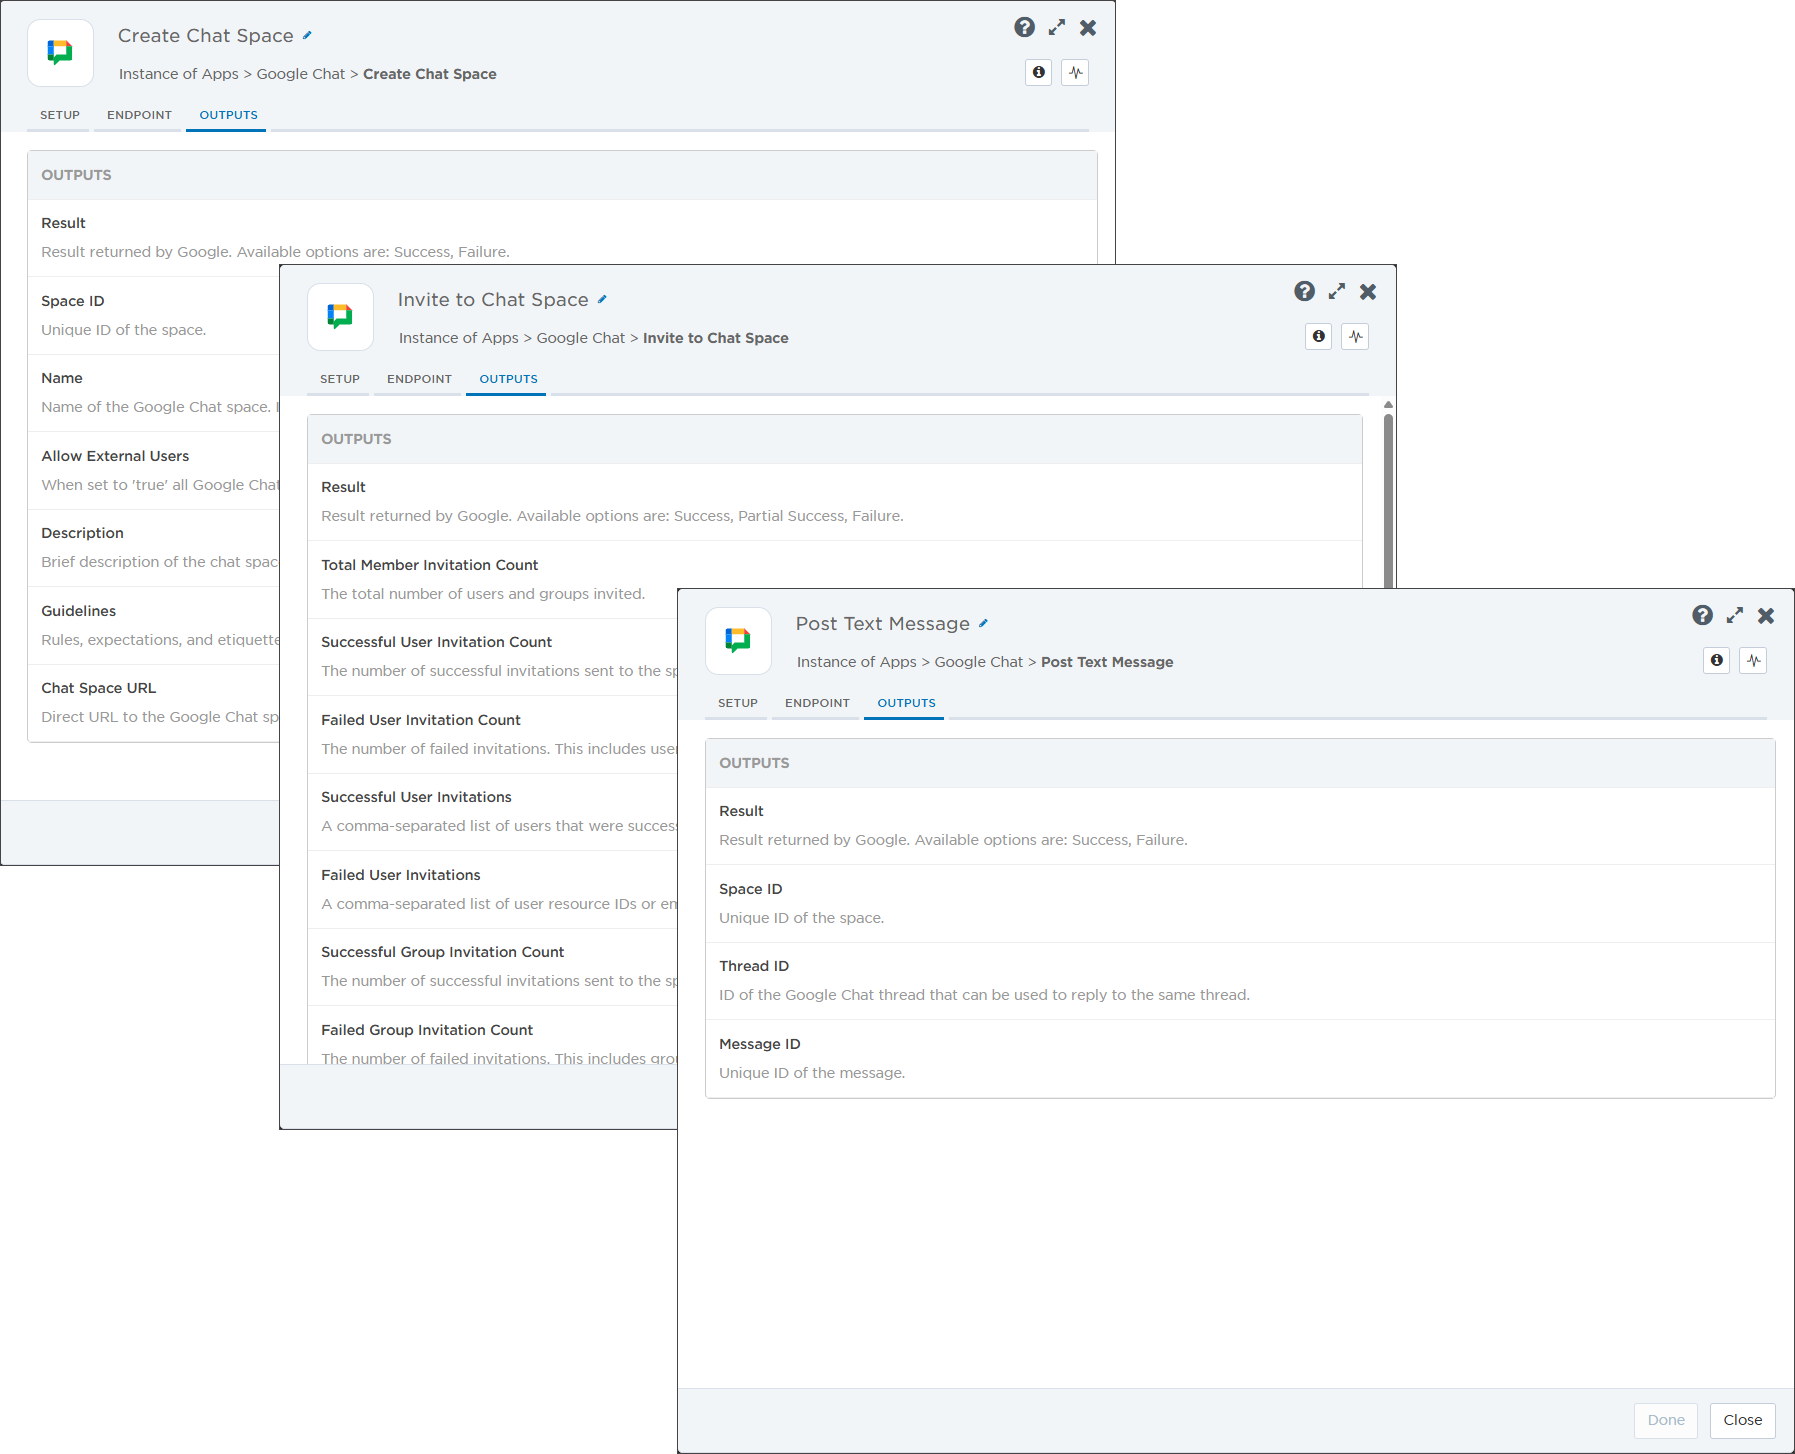
Task: Select Failed User Invitation Count output
Action: pos(493,734)
